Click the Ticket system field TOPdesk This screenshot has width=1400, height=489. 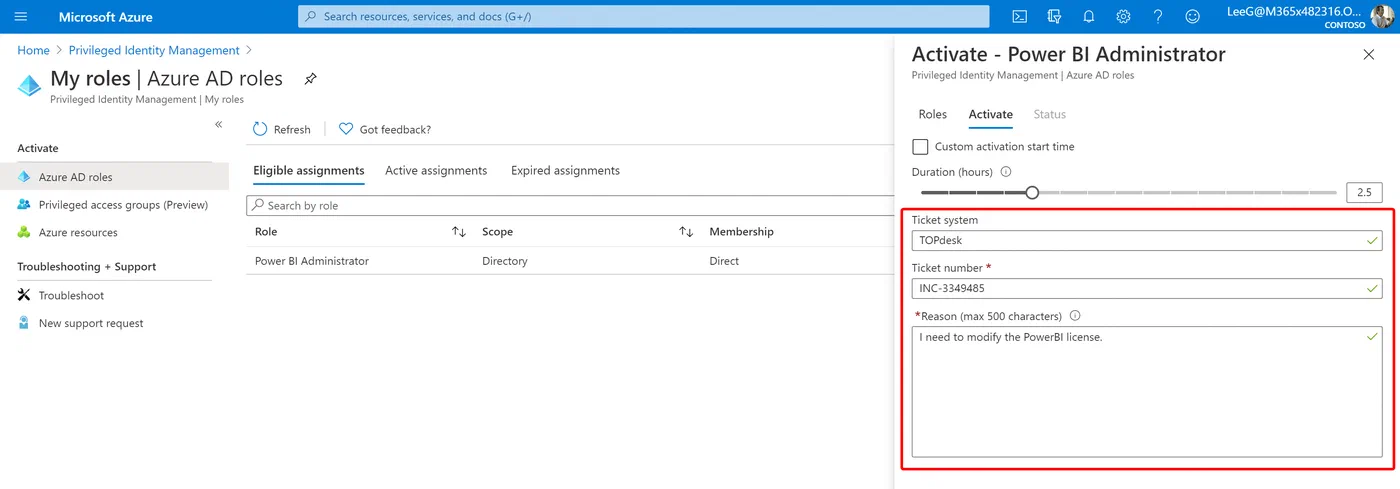(1147, 240)
